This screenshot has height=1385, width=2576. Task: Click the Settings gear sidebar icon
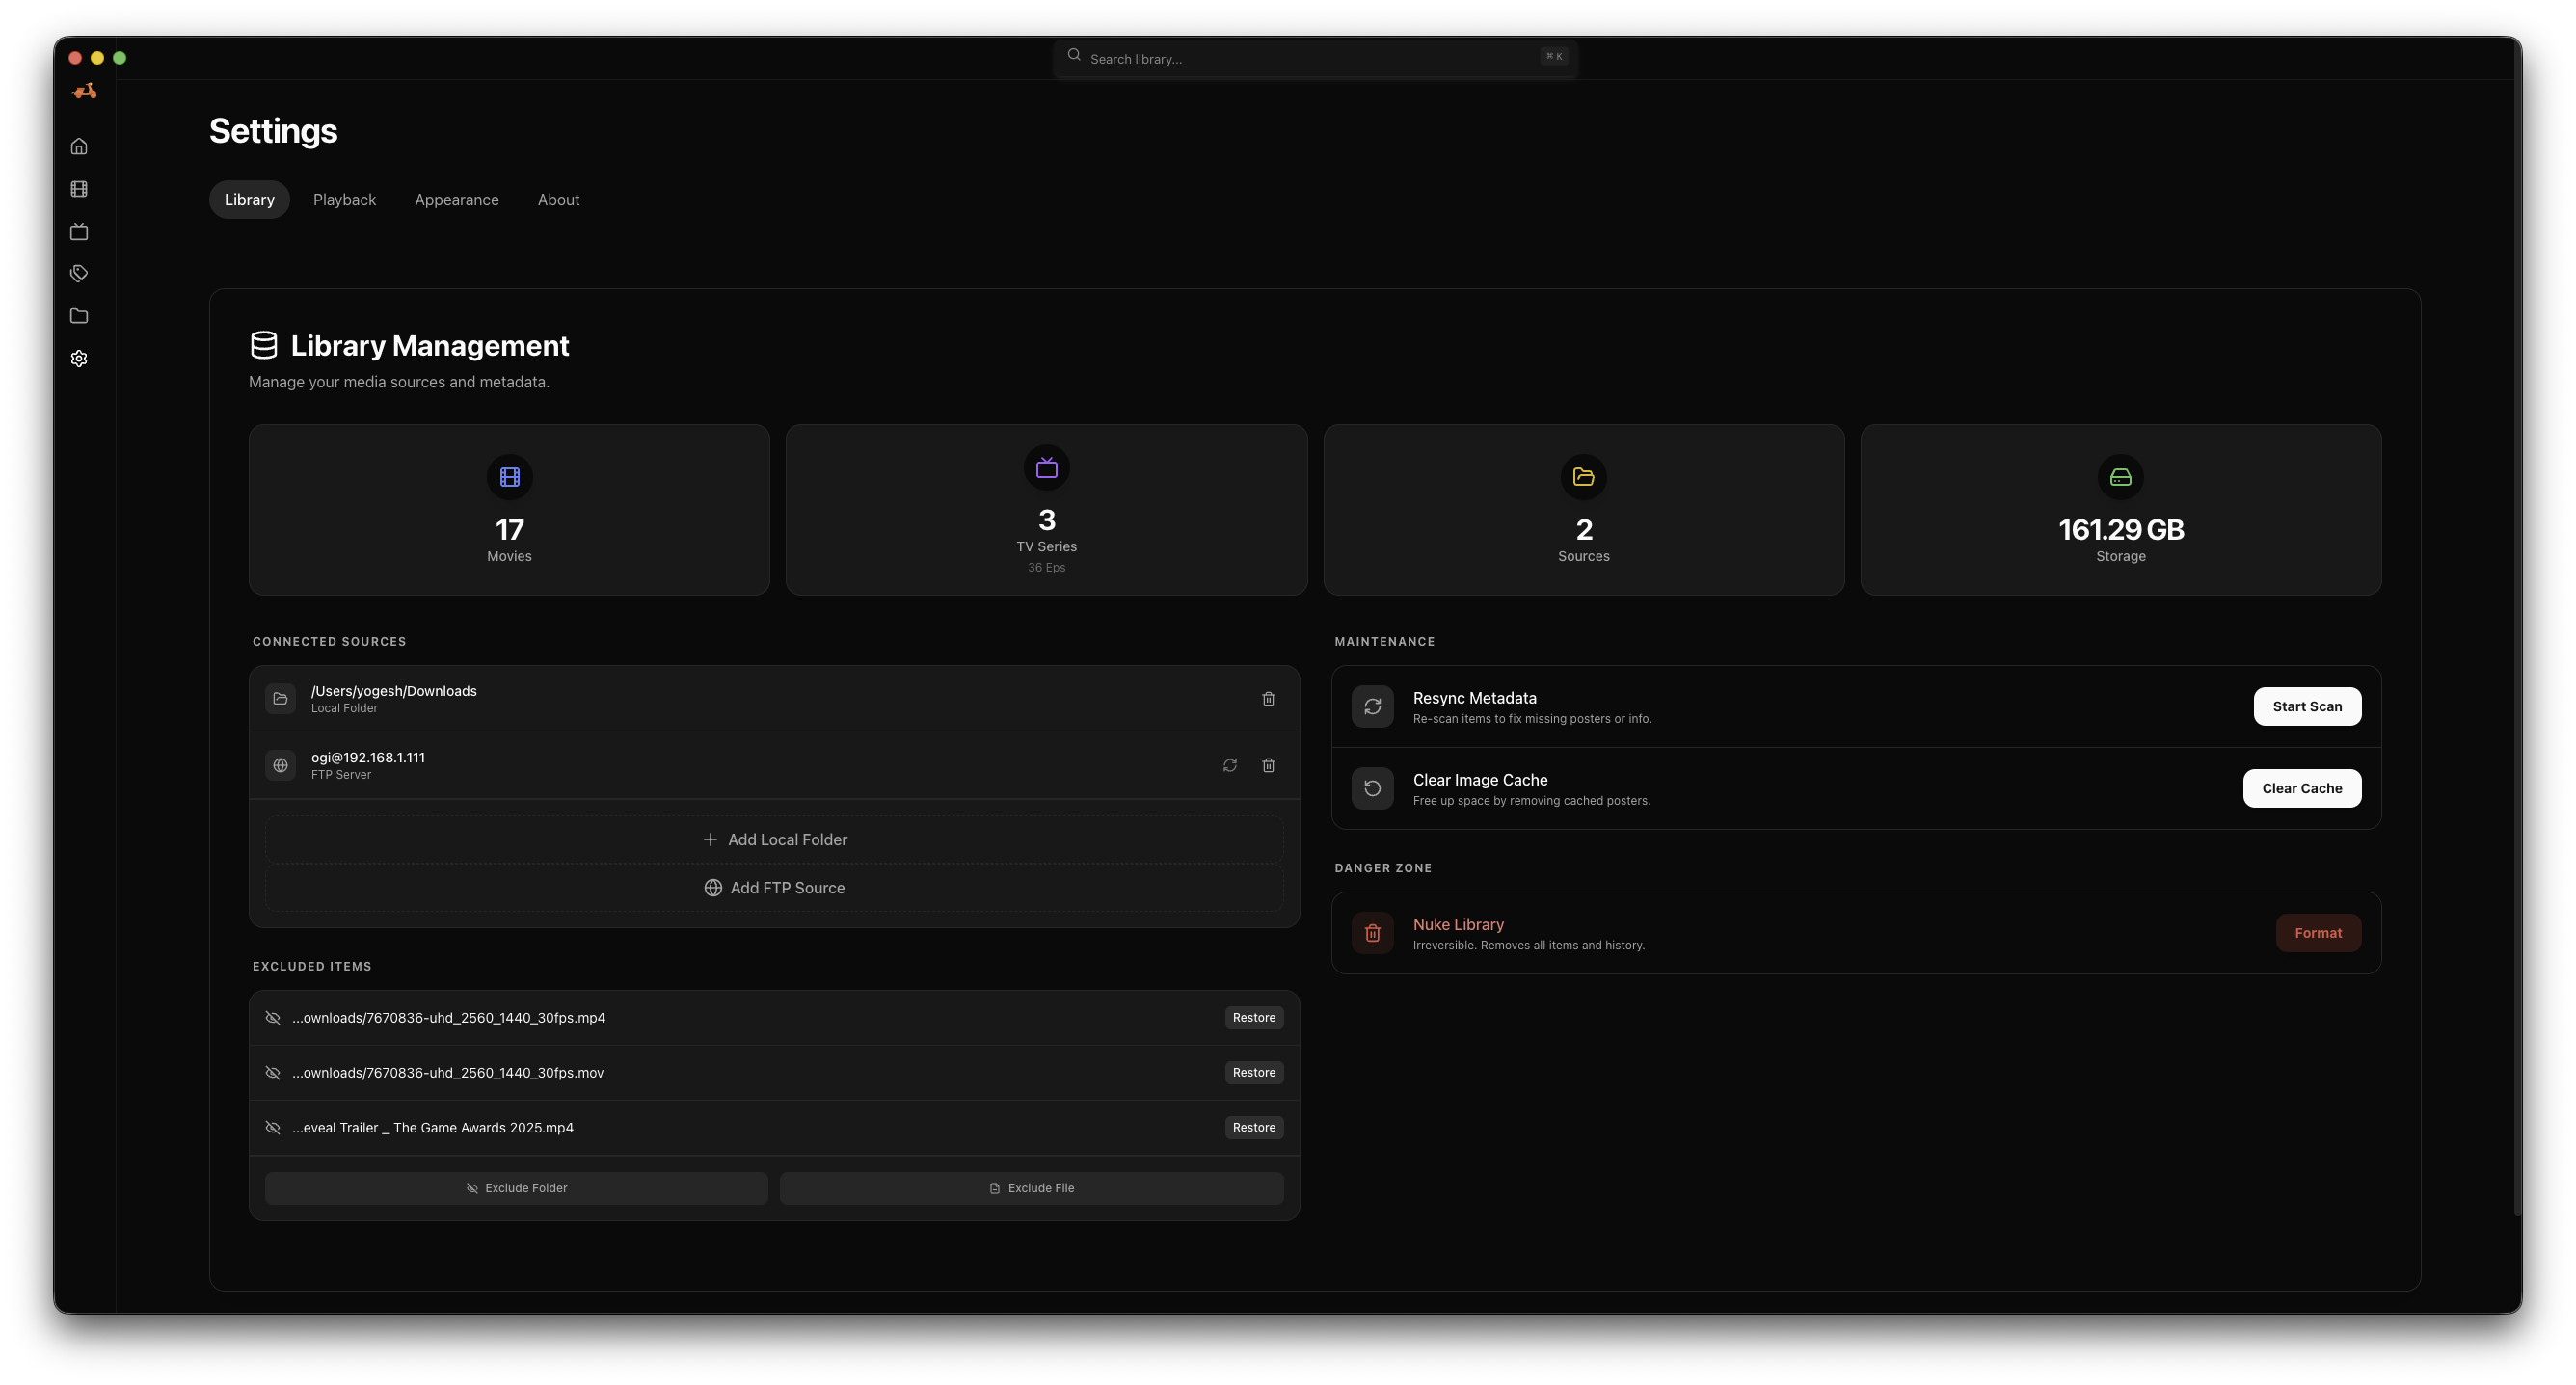pyautogui.click(x=79, y=359)
